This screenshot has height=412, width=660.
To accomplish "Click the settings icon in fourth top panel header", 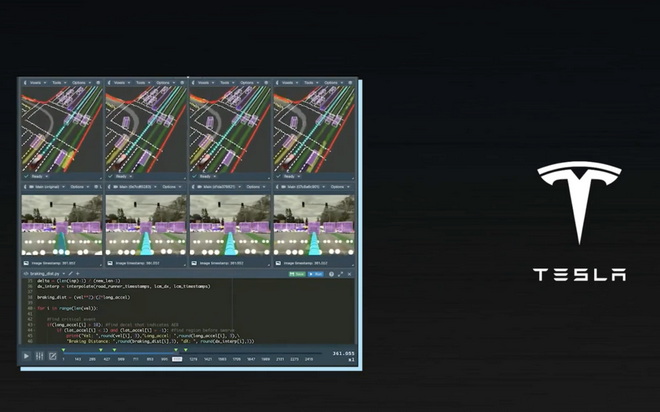I will pos(350,83).
